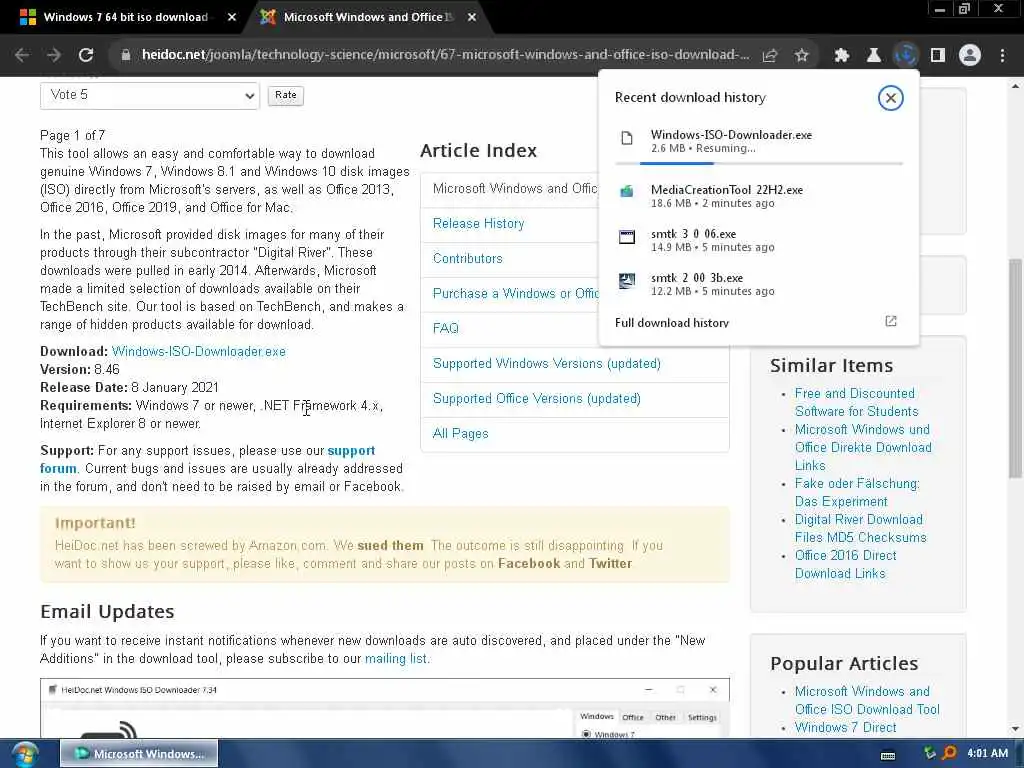Viewport: 1024px width, 768px height.
Task: Click the Rate button
Action: click(x=285, y=95)
